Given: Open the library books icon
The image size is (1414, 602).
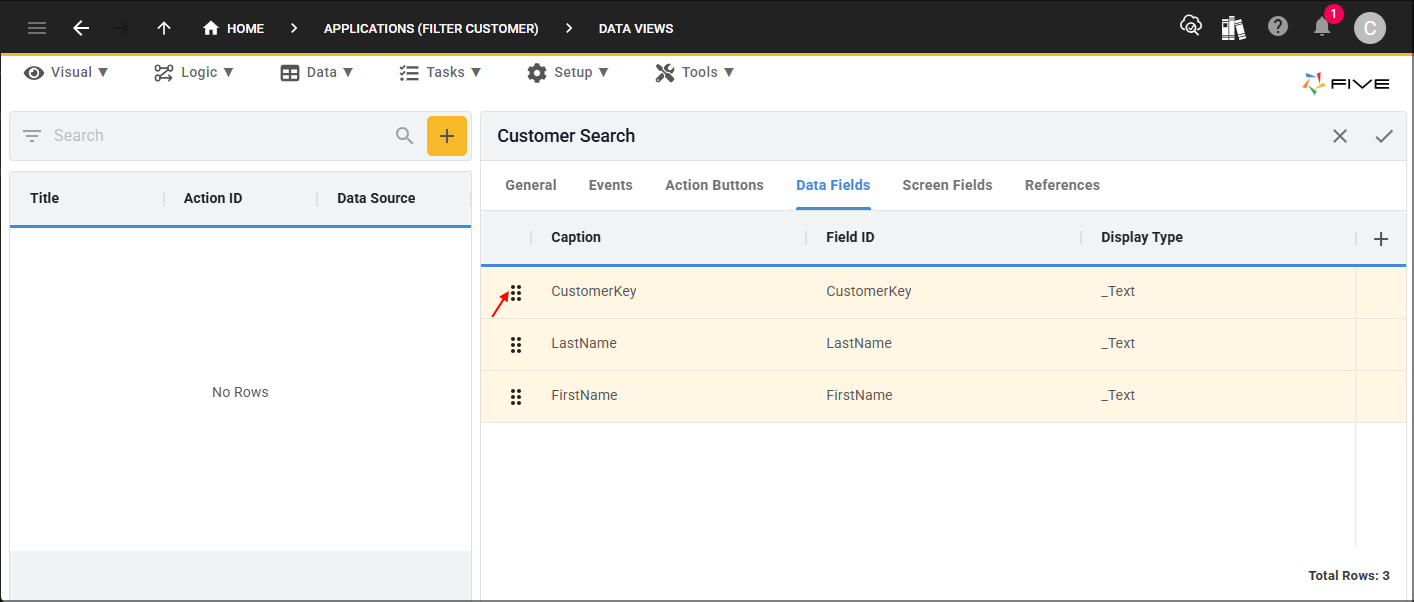Looking at the screenshot, I should 1234,27.
